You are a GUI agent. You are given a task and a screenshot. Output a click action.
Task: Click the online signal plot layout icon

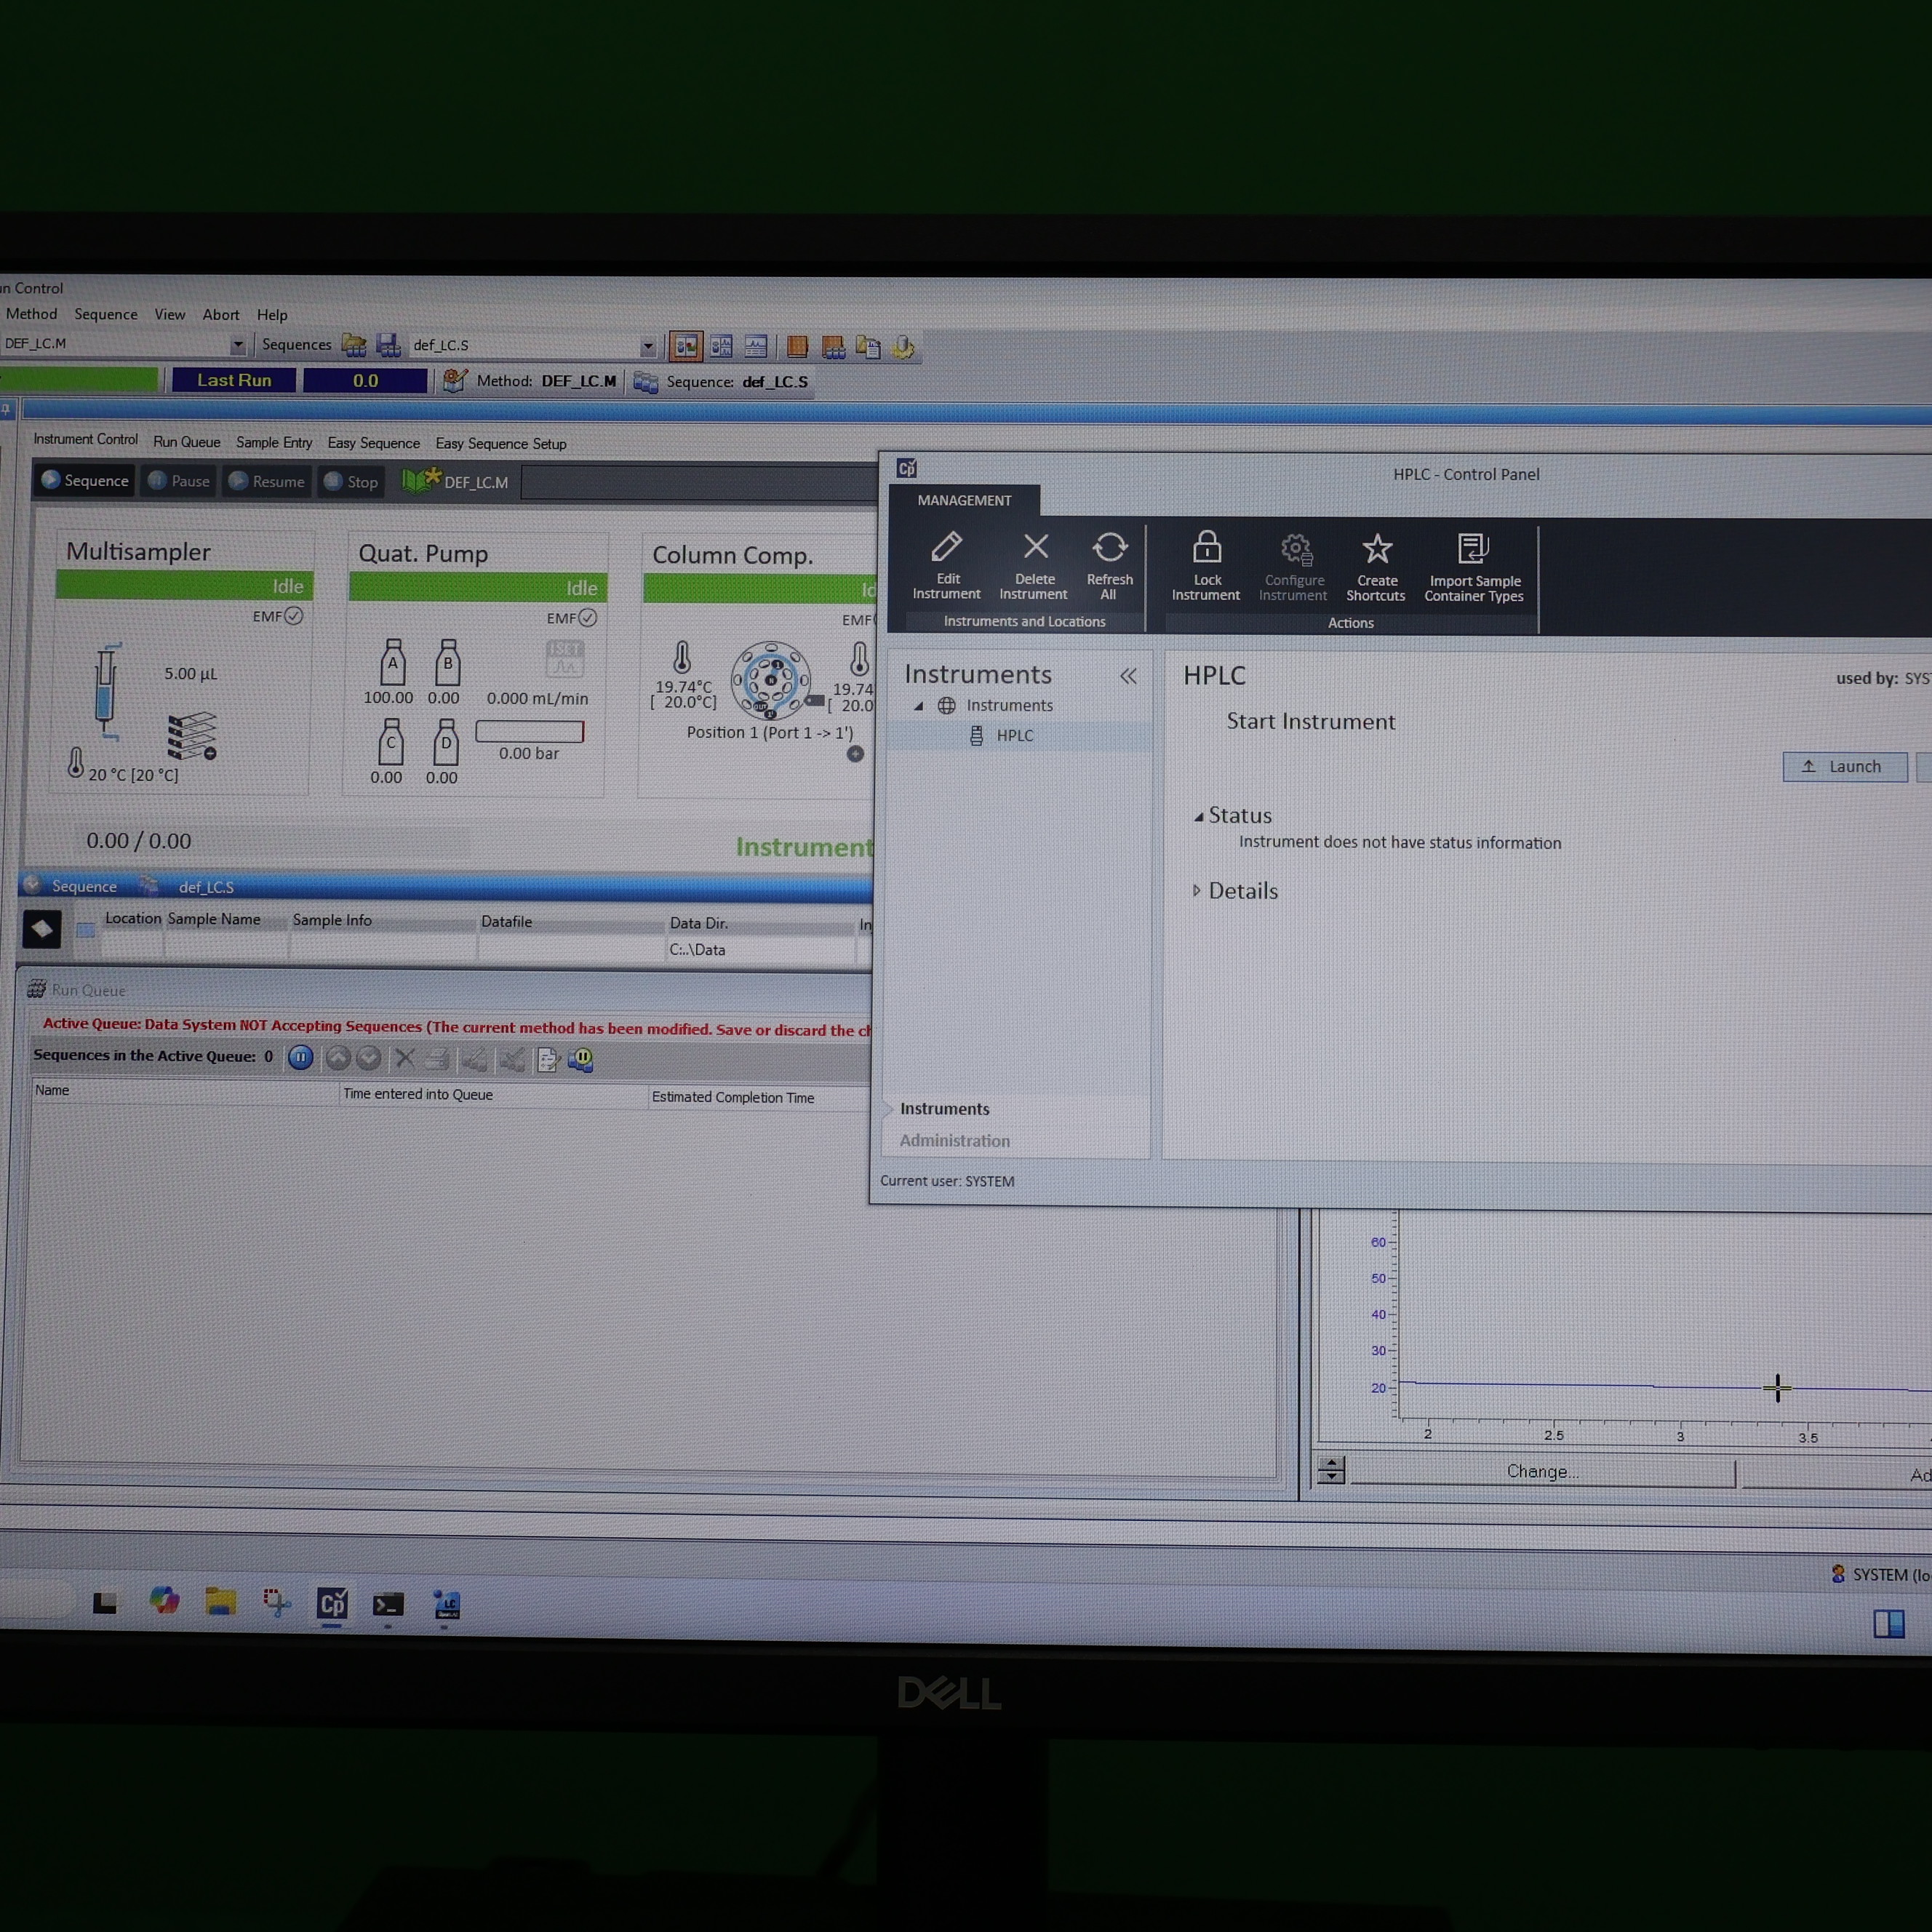tap(756, 347)
